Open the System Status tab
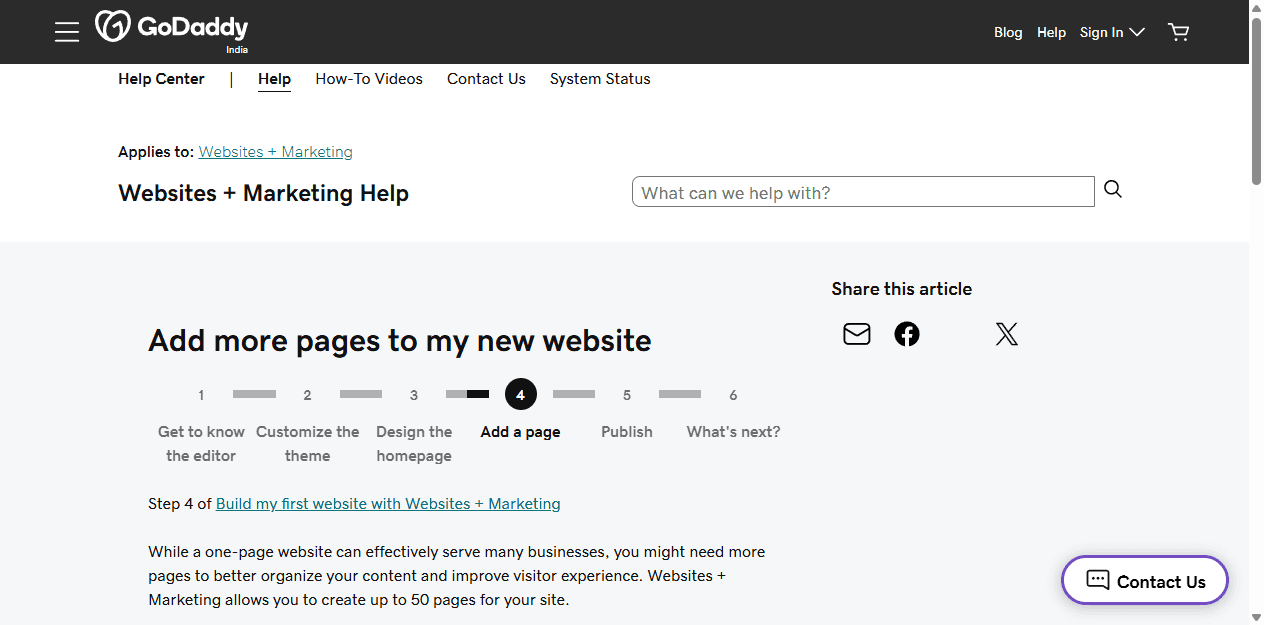Image resolution: width=1264 pixels, height=625 pixels. (600, 79)
